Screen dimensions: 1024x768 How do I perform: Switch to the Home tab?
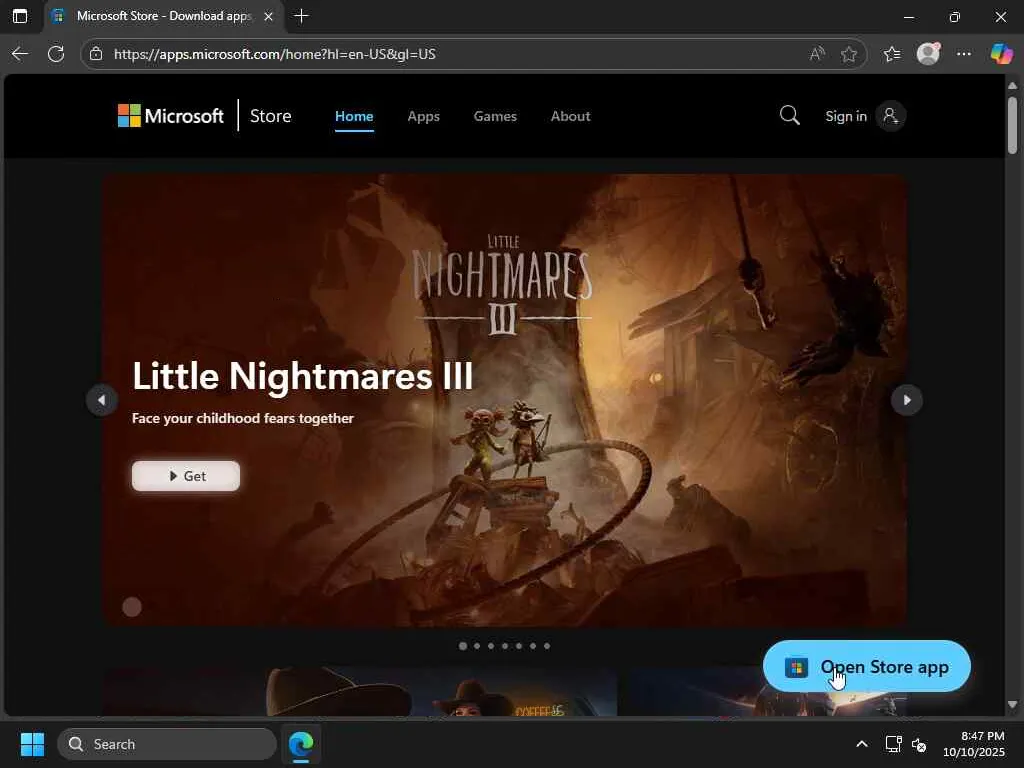(x=354, y=116)
